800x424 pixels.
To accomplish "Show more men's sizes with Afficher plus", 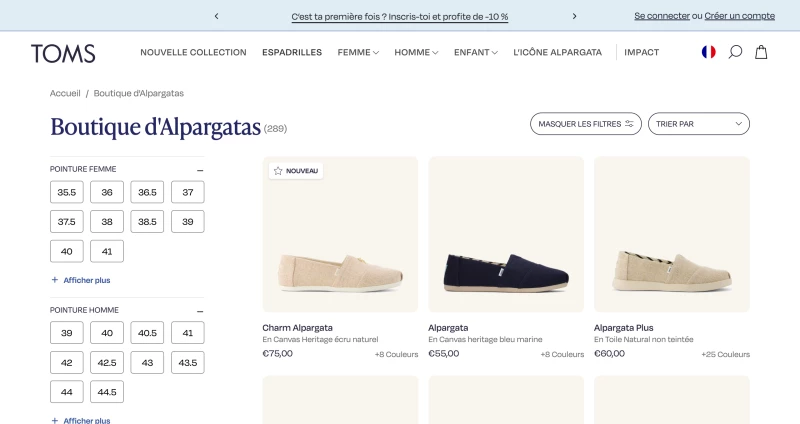I will [81, 420].
